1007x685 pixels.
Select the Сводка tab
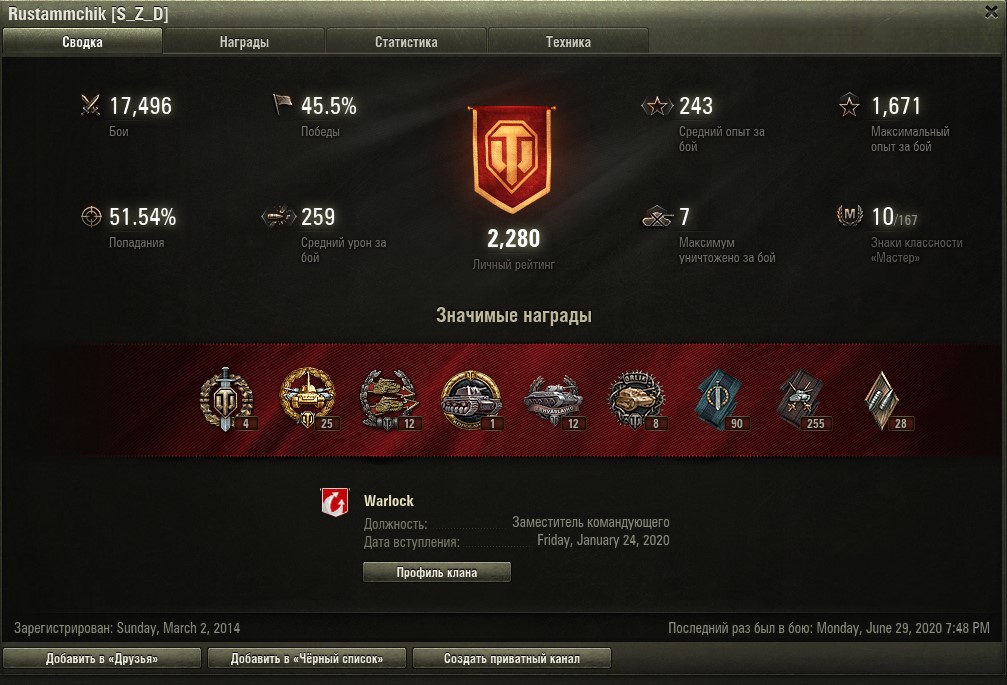pos(82,42)
